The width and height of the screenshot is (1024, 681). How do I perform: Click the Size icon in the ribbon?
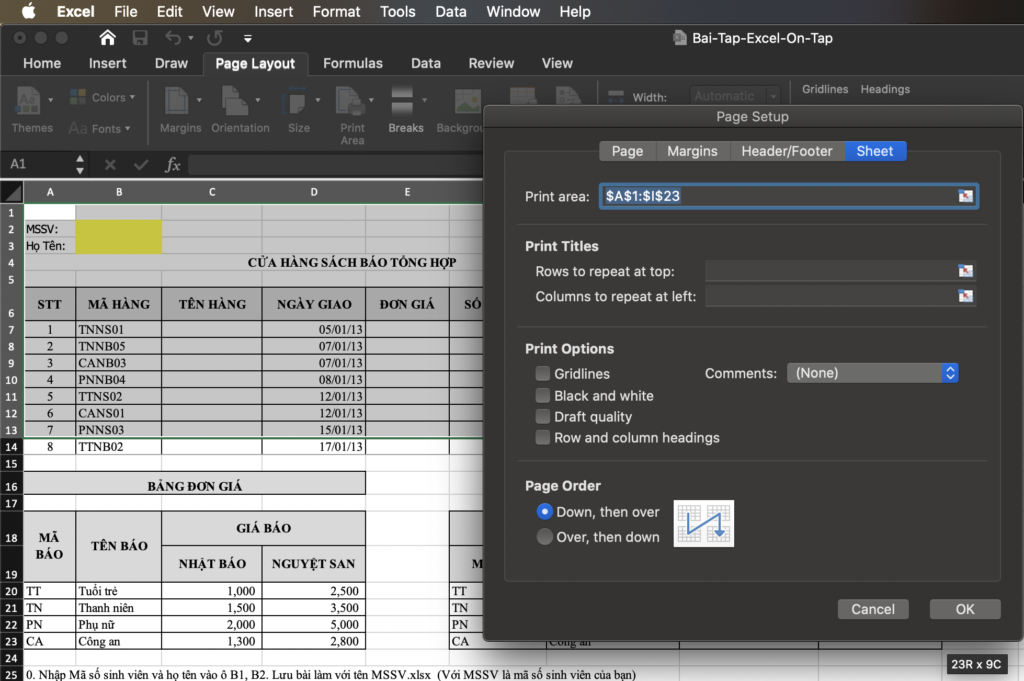click(x=295, y=101)
